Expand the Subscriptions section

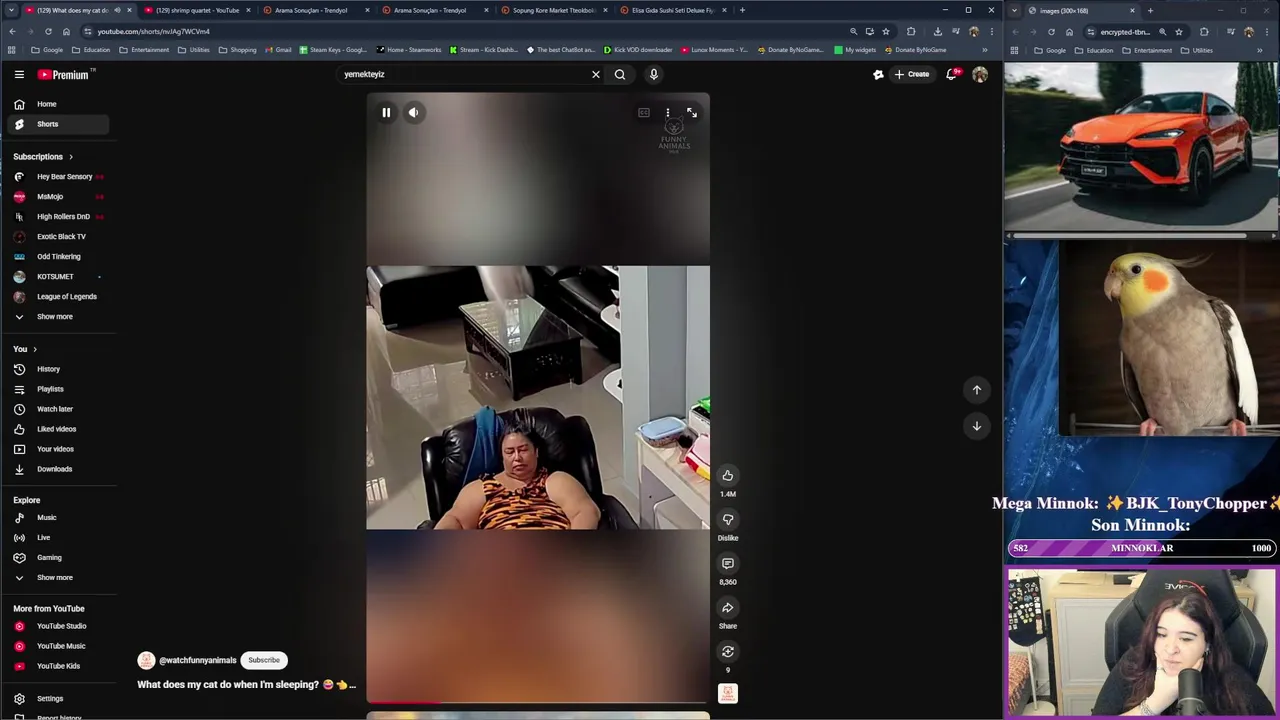pos(43,157)
